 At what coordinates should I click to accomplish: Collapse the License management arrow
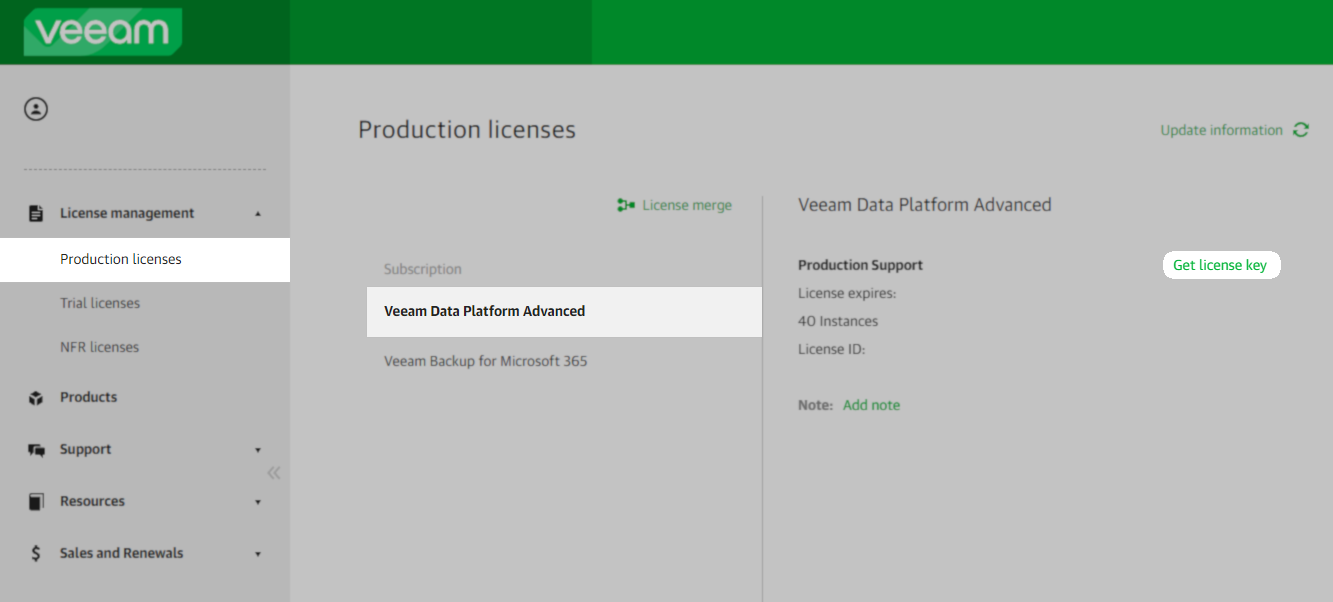coord(258,213)
